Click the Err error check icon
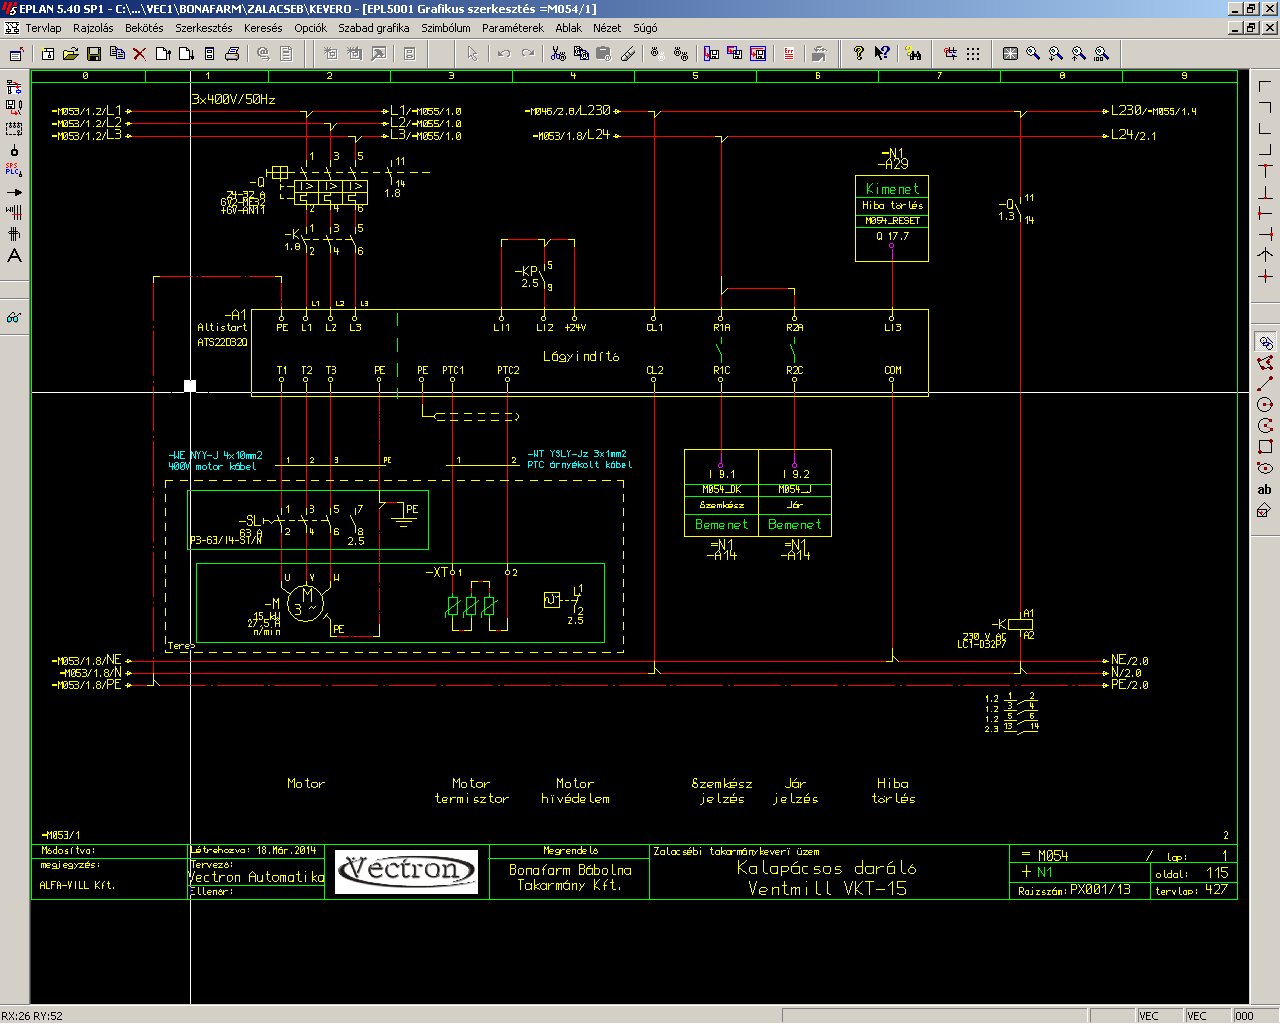1280x1024 pixels. pyautogui.click(x=789, y=54)
